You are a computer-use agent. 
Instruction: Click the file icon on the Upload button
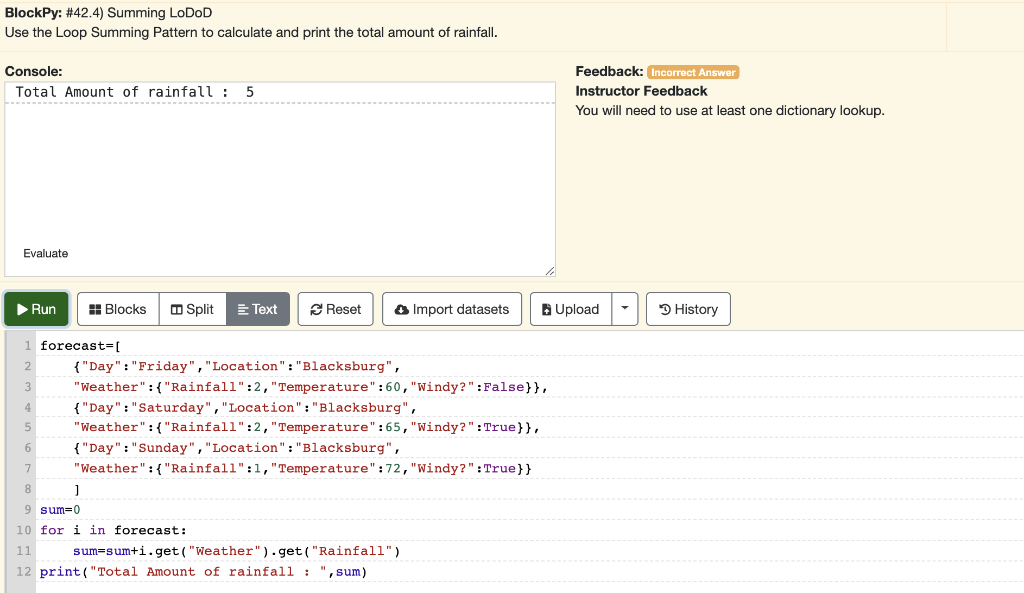(x=547, y=310)
